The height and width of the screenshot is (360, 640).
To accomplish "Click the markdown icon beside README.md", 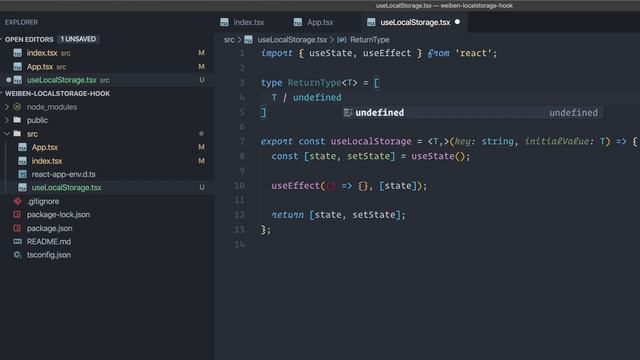I will [17, 241].
